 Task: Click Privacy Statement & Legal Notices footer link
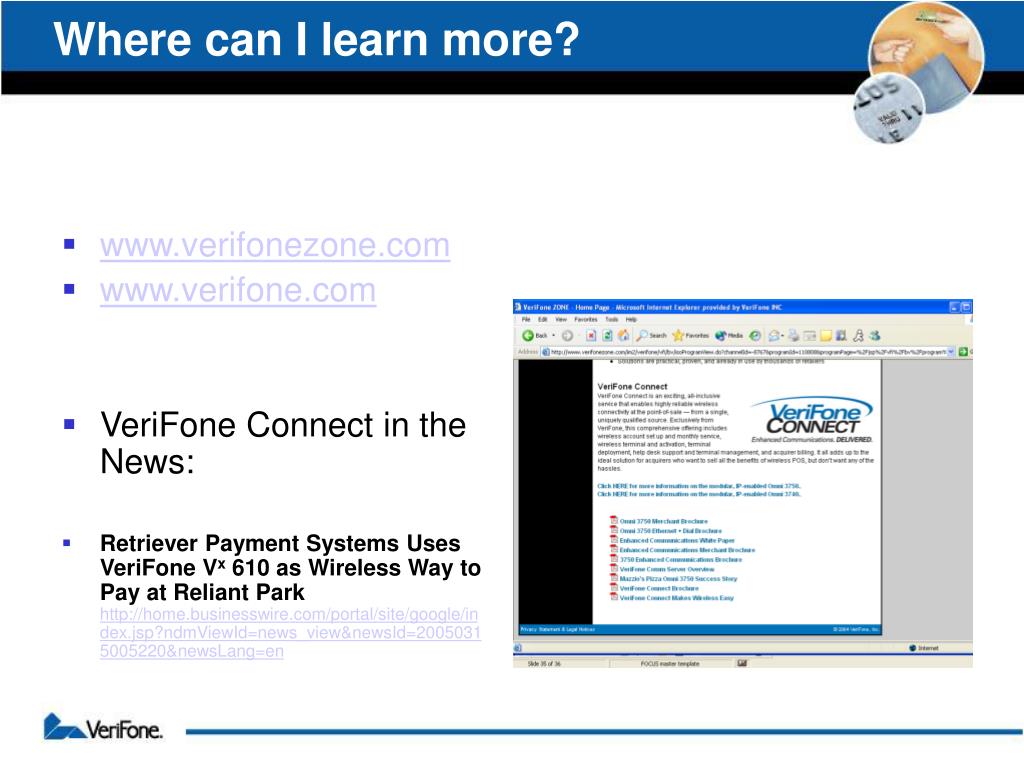558,630
